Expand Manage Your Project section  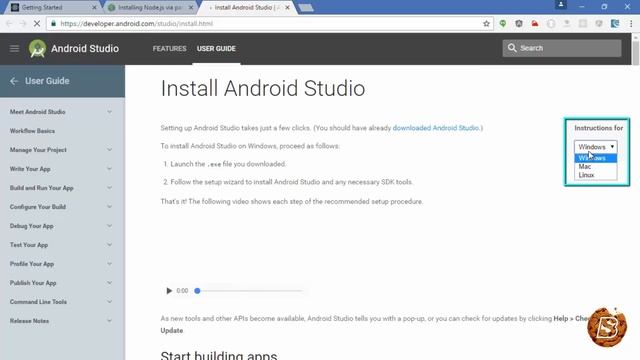[x=109, y=150]
